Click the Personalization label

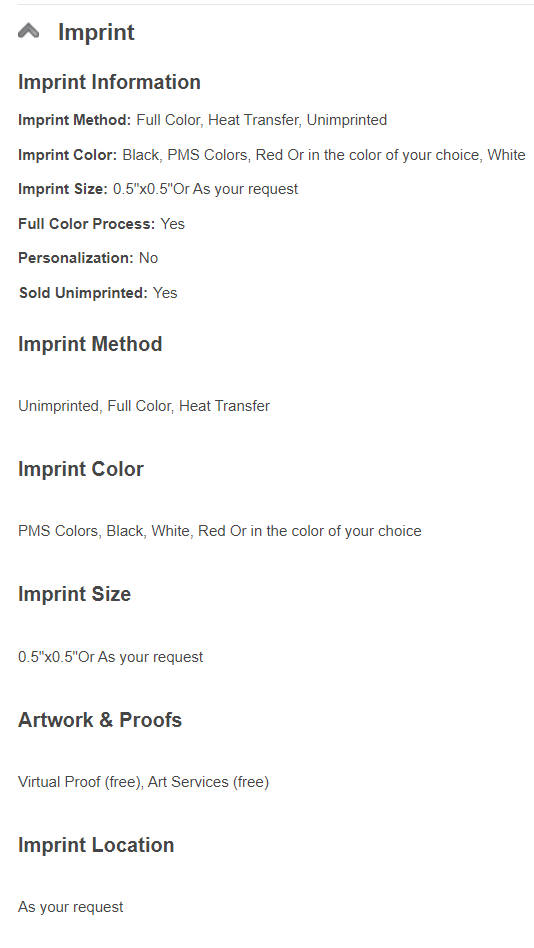tap(76, 258)
